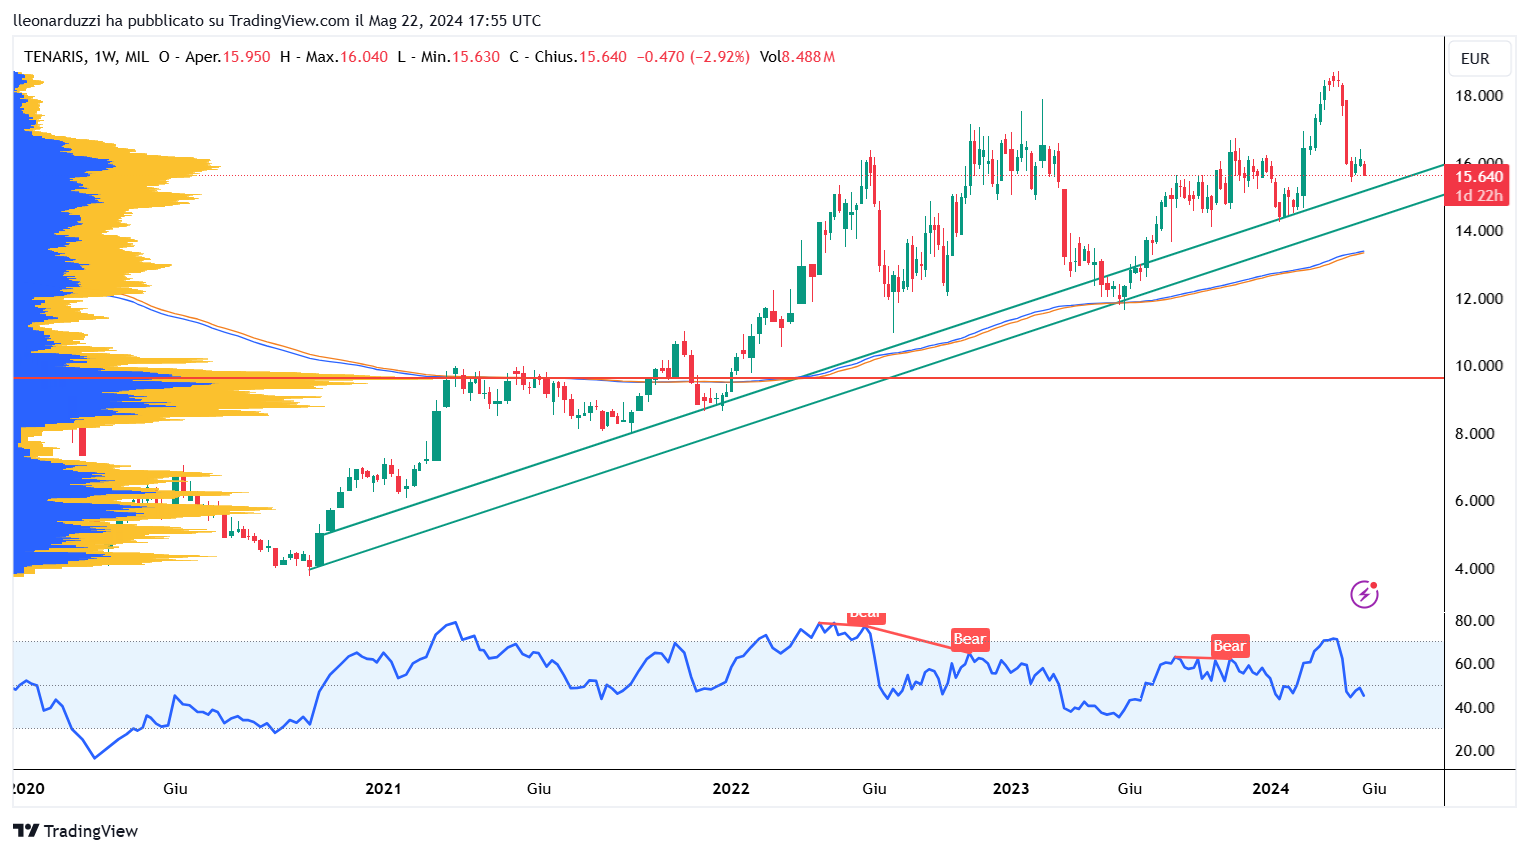Click the opening value 15.950

246,57
